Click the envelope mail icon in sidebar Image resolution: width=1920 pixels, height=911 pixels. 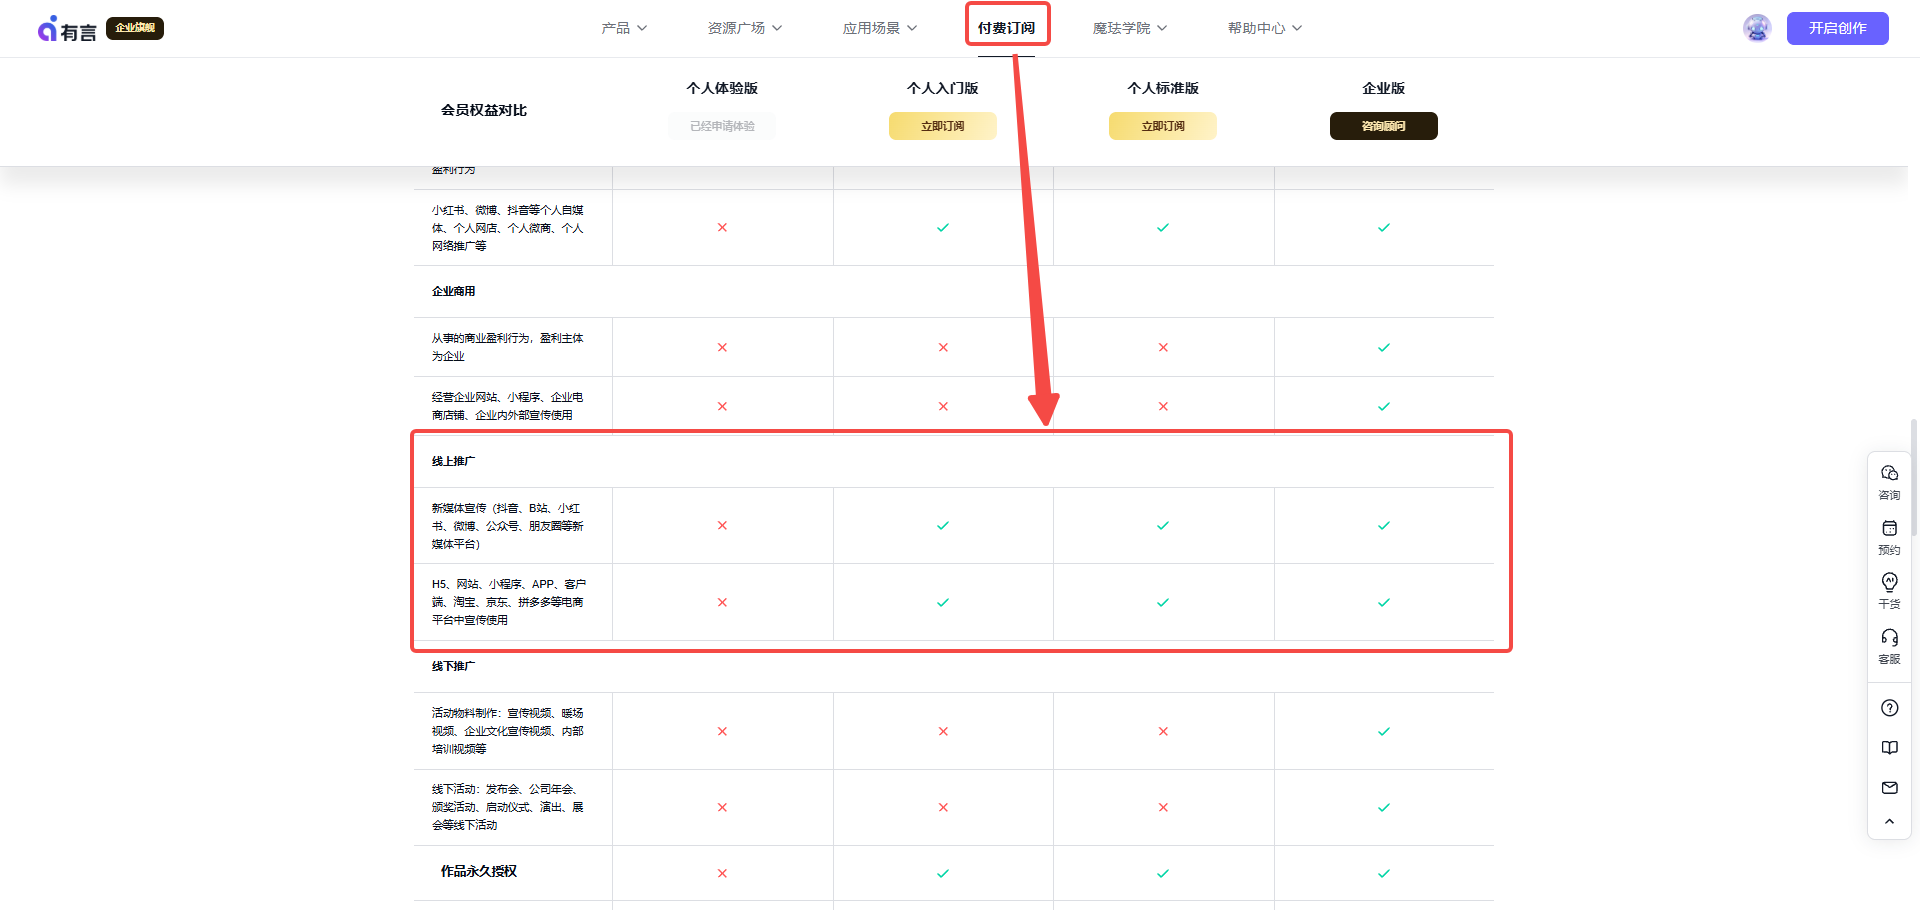[x=1889, y=788]
